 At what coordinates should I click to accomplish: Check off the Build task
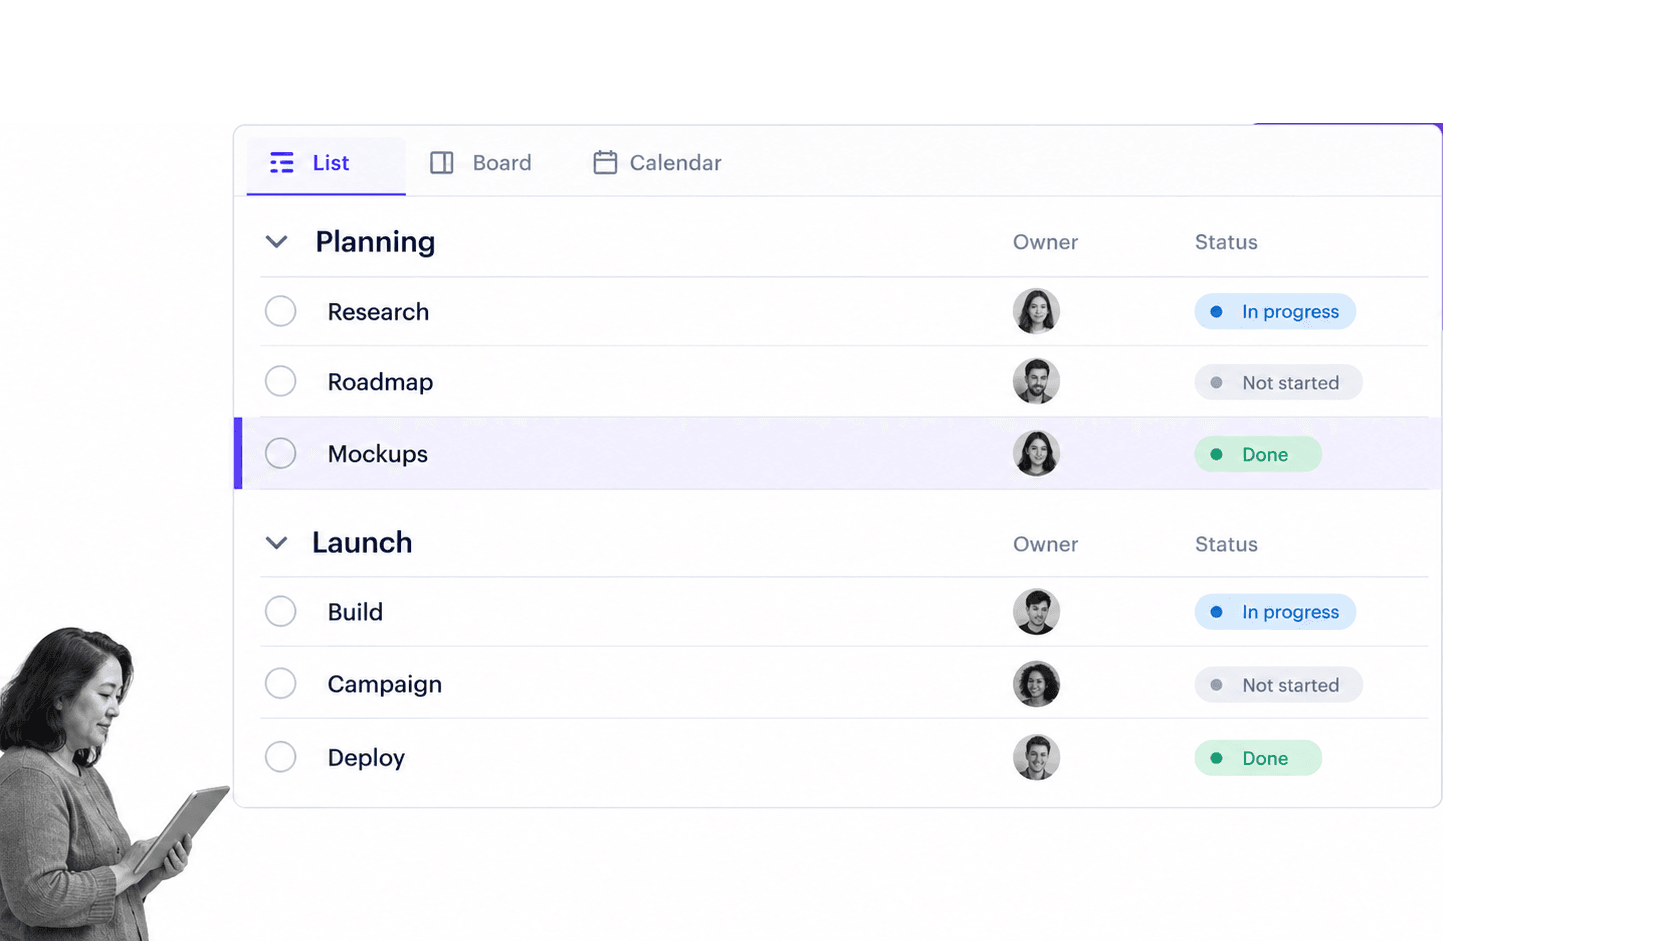281,611
